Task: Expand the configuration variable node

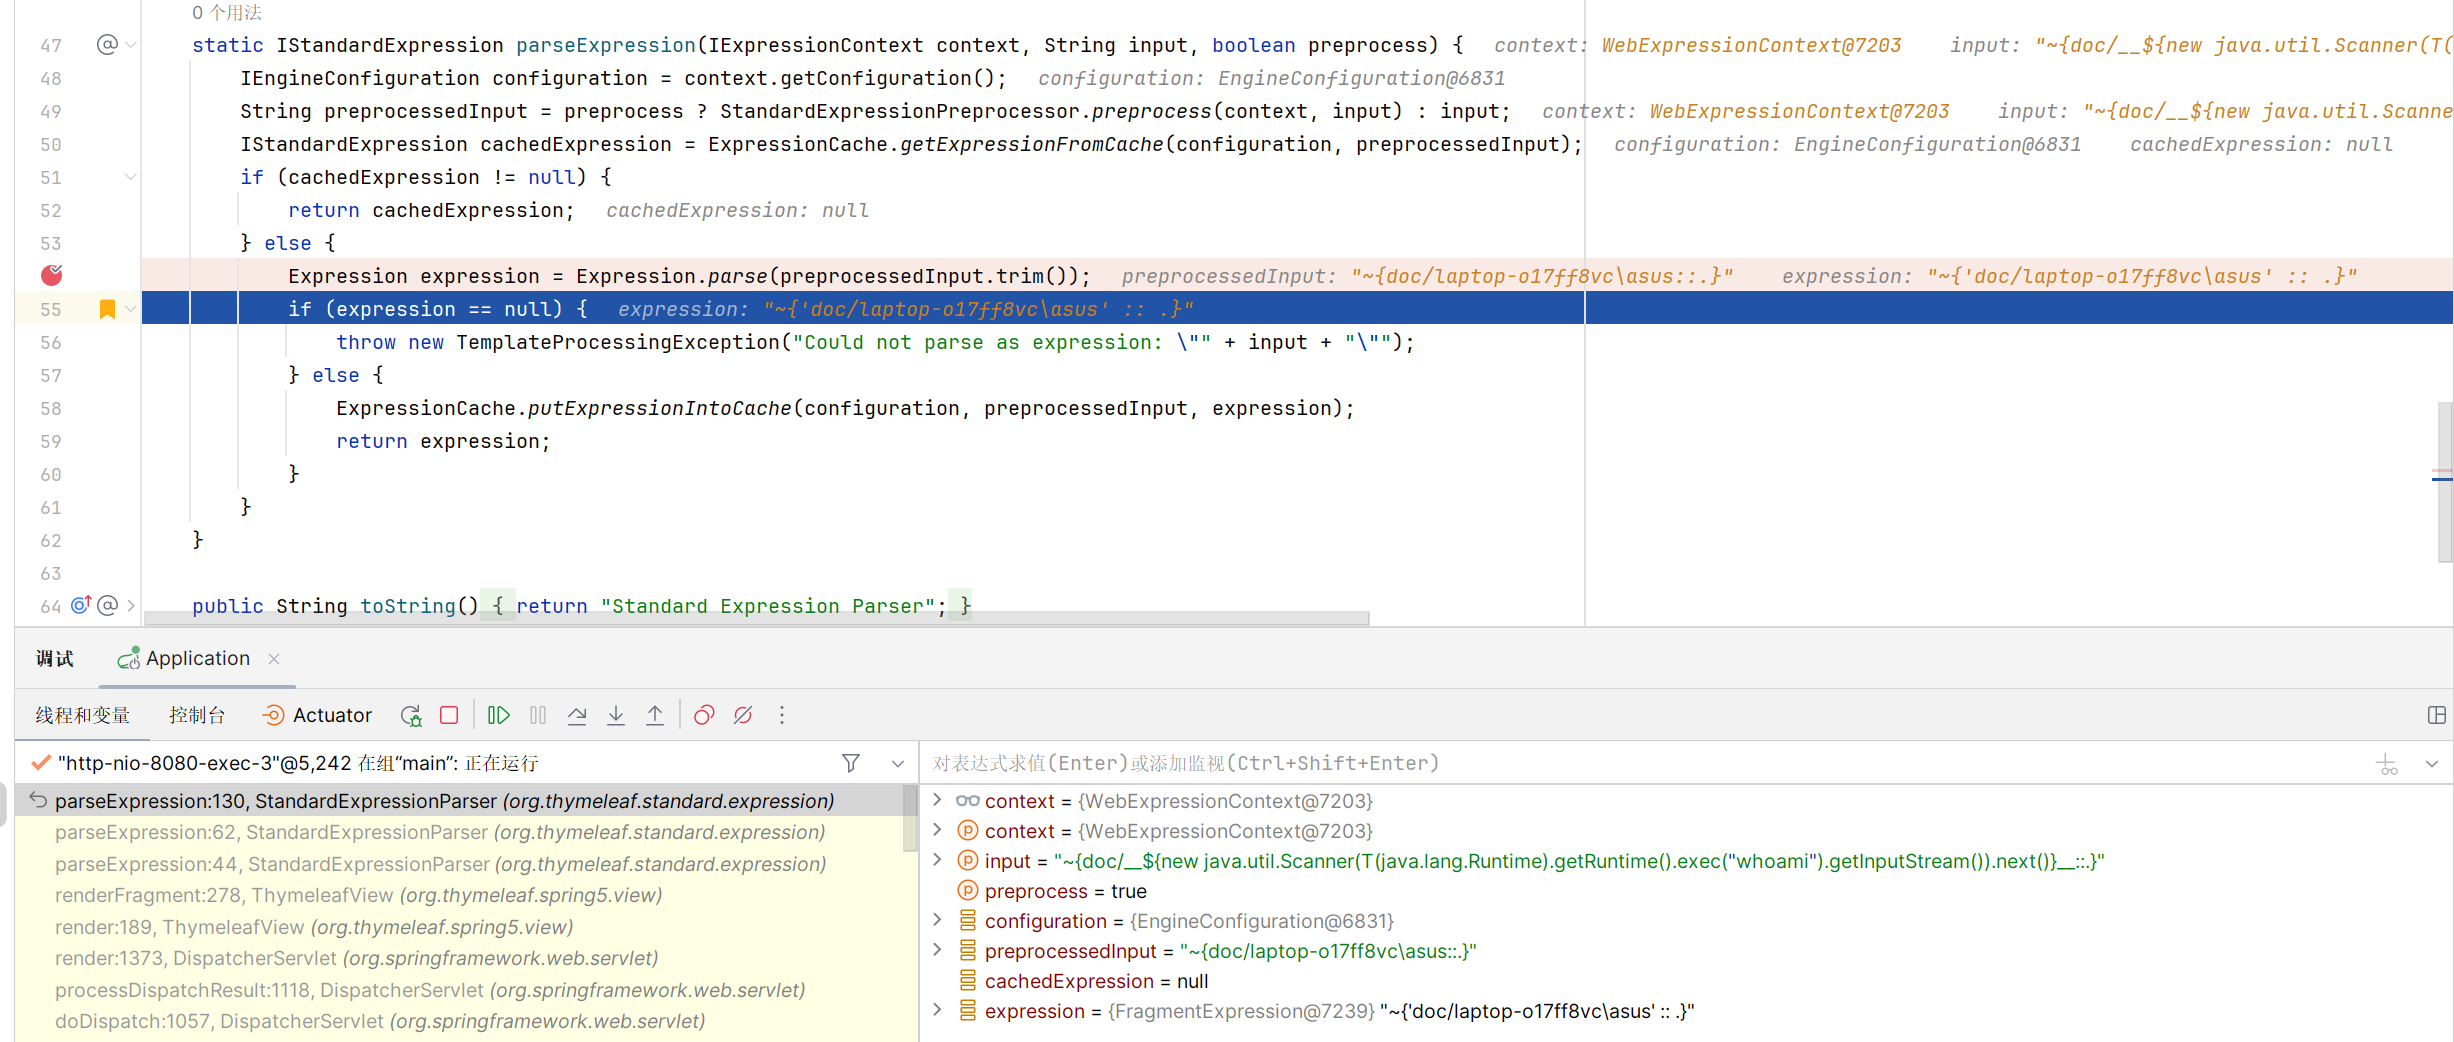Action: (937, 920)
